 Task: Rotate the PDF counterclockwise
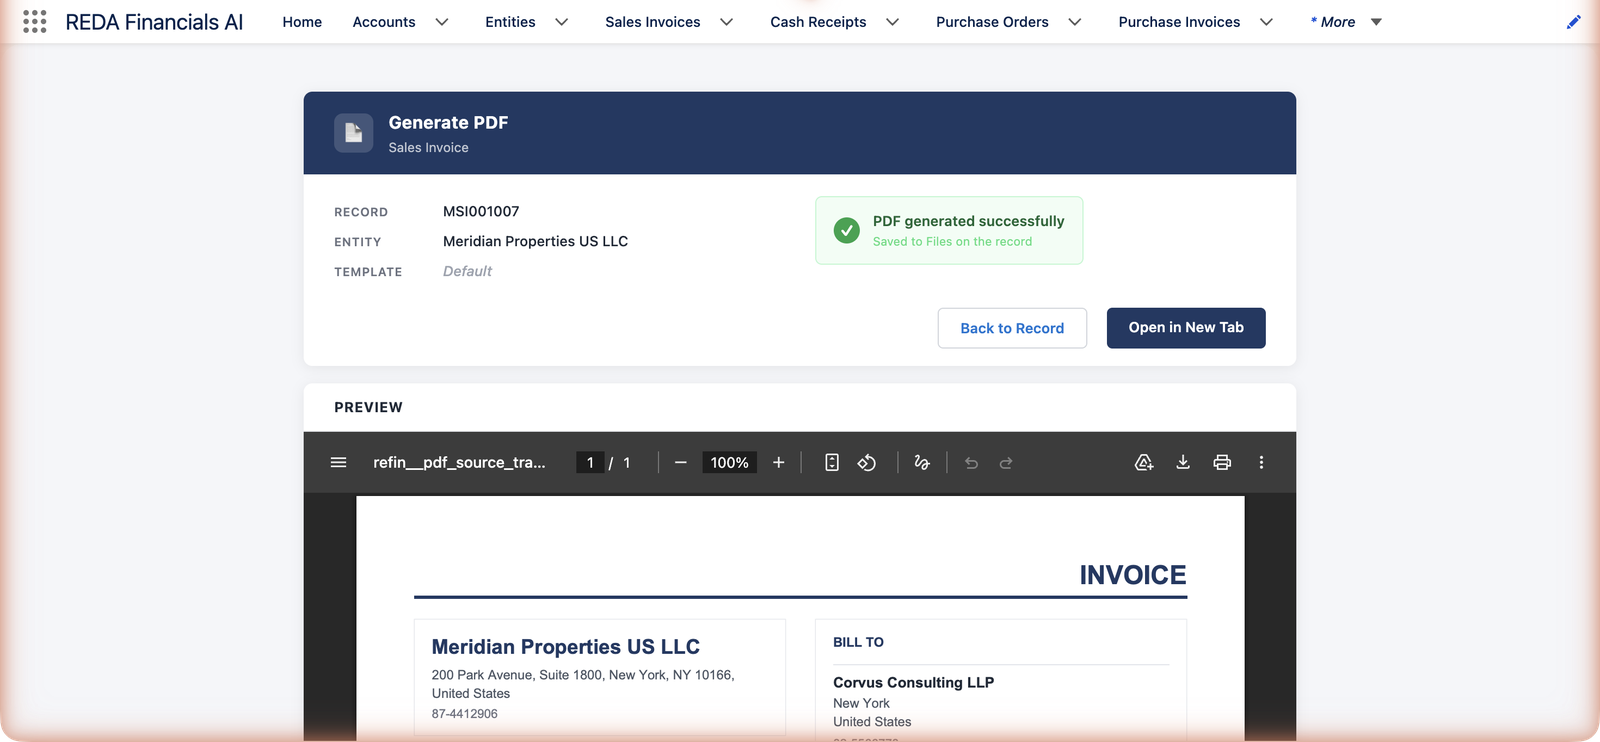[x=867, y=463]
